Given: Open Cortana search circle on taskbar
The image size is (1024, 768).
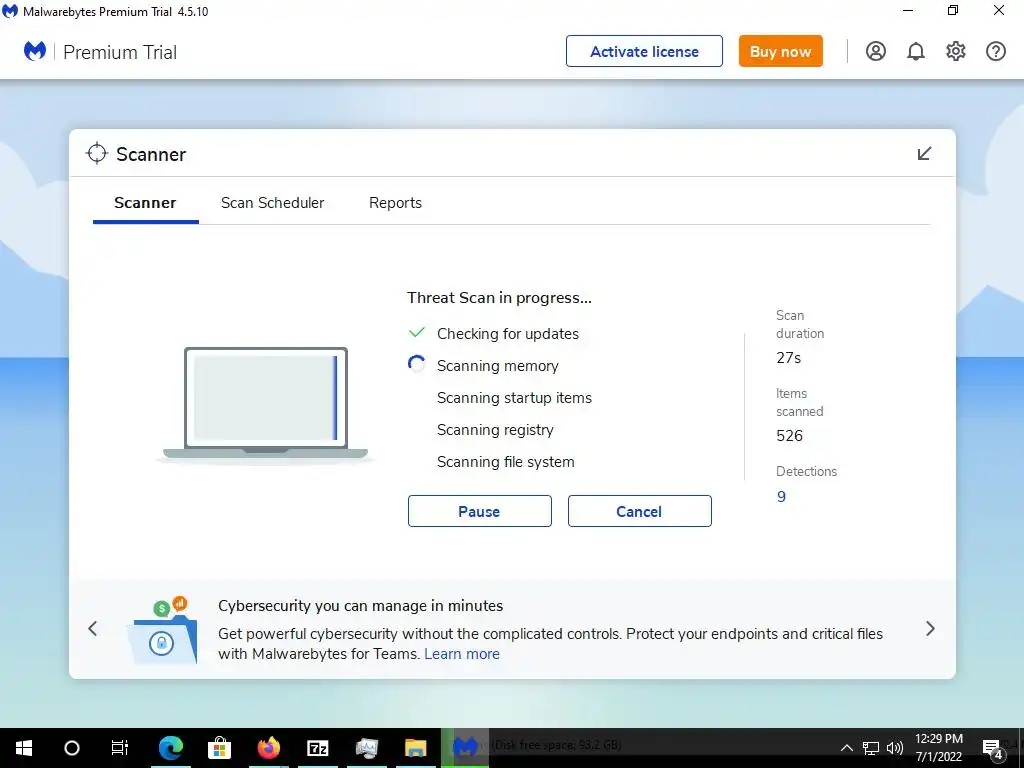Looking at the screenshot, I should tap(72, 748).
